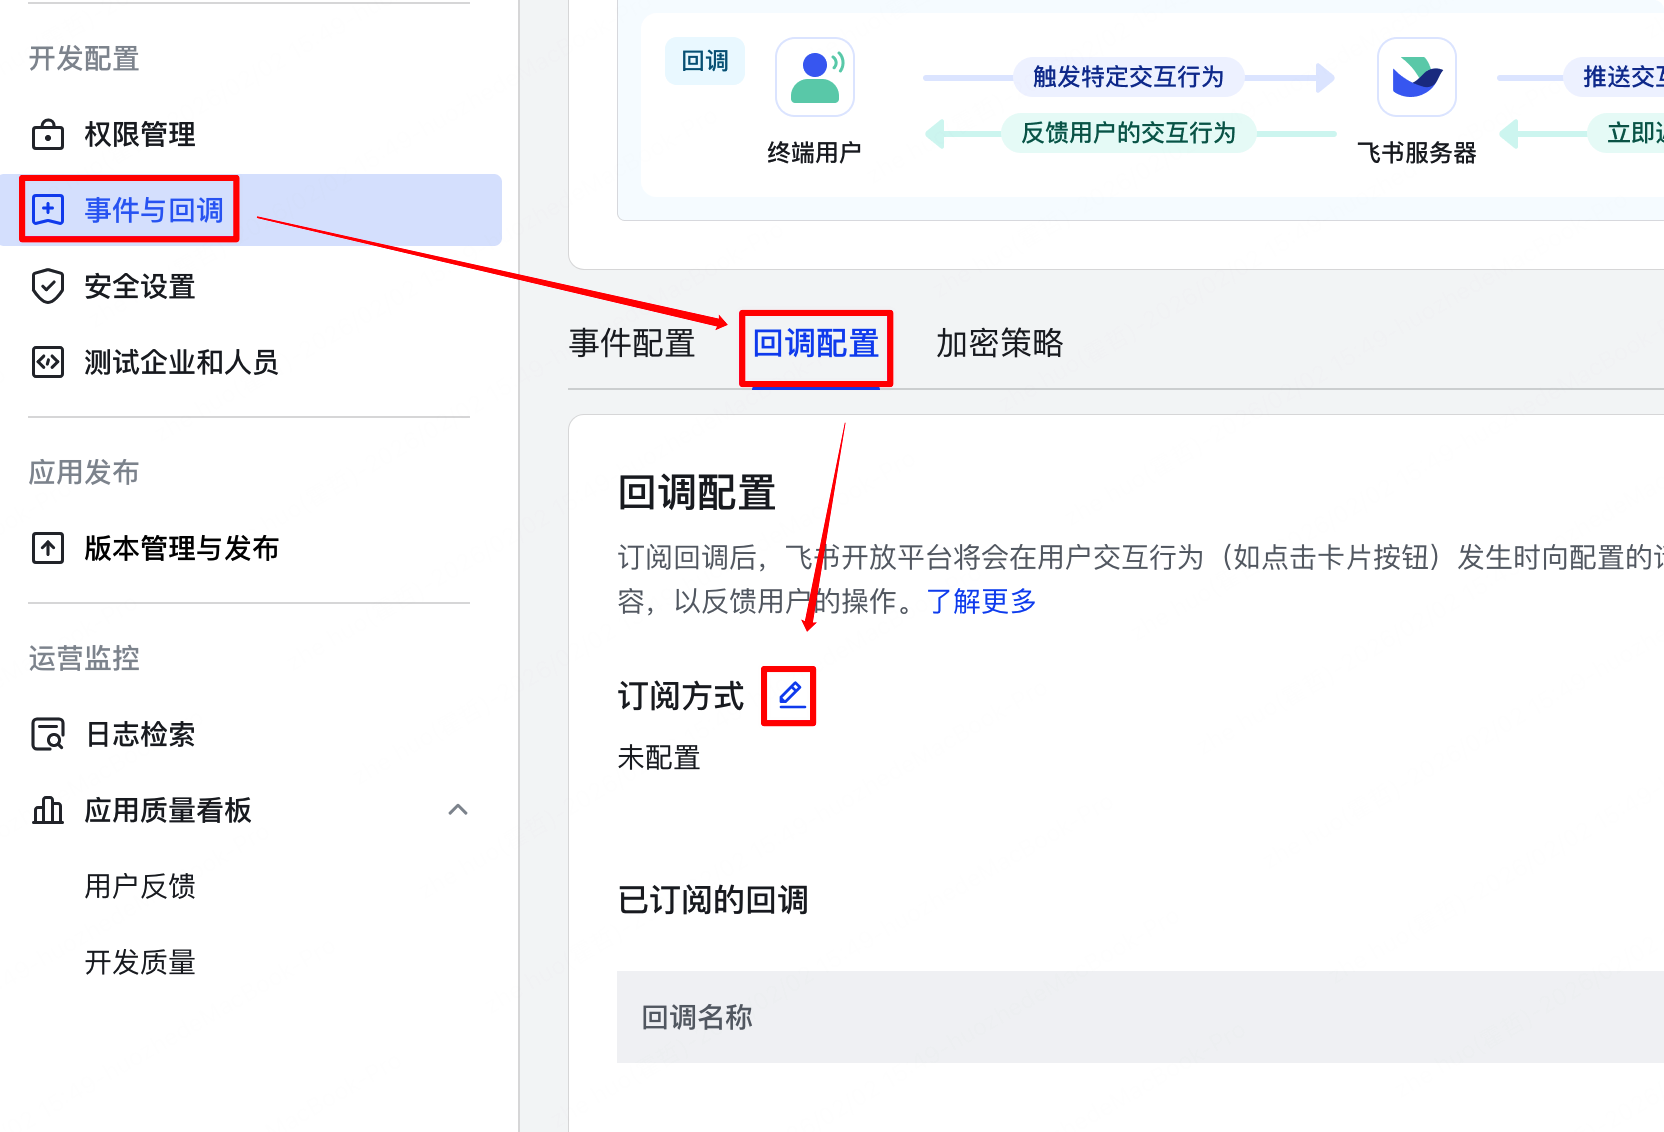The image size is (1664, 1132).
Task: Click the 飞书服务器 logo in diagram
Action: [x=1416, y=77]
